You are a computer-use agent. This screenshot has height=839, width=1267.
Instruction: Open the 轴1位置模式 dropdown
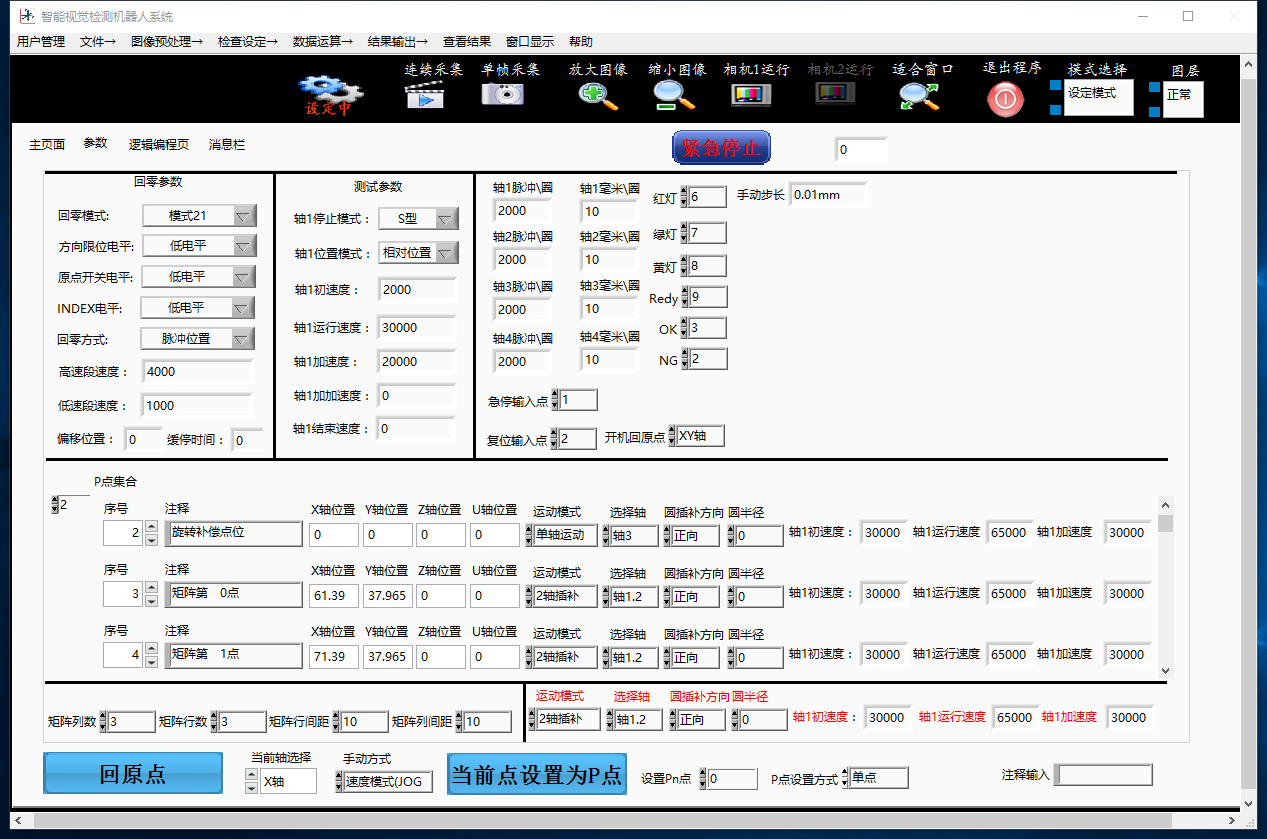(x=418, y=252)
